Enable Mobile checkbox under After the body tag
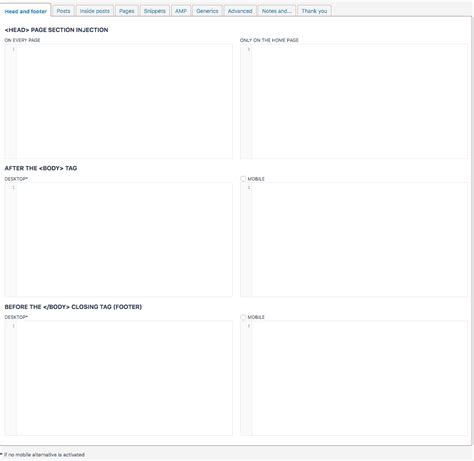Image resolution: width=474 pixels, height=461 pixels. coord(243,179)
